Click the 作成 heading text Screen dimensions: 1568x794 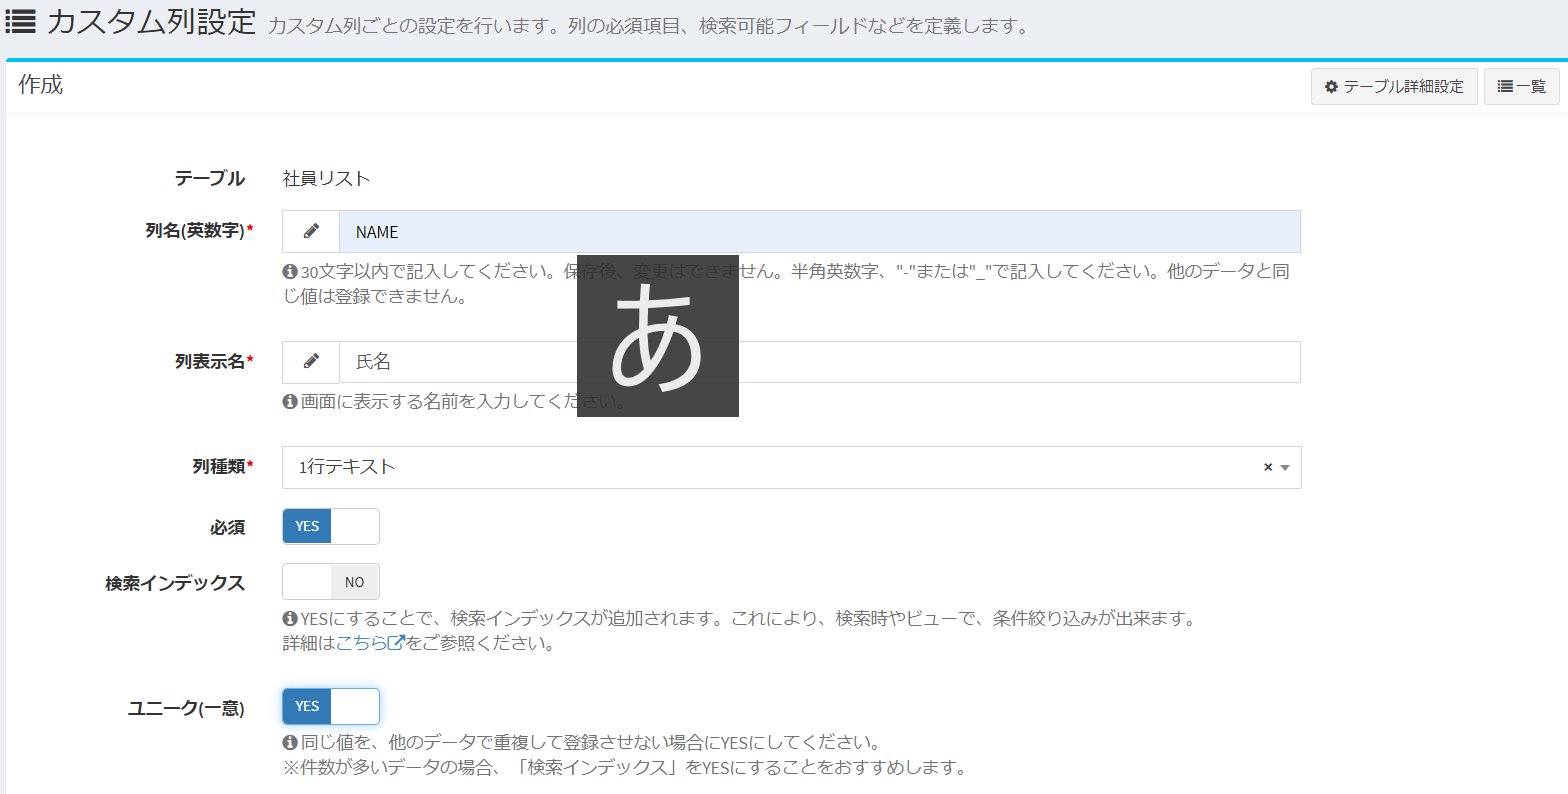(x=41, y=85)
